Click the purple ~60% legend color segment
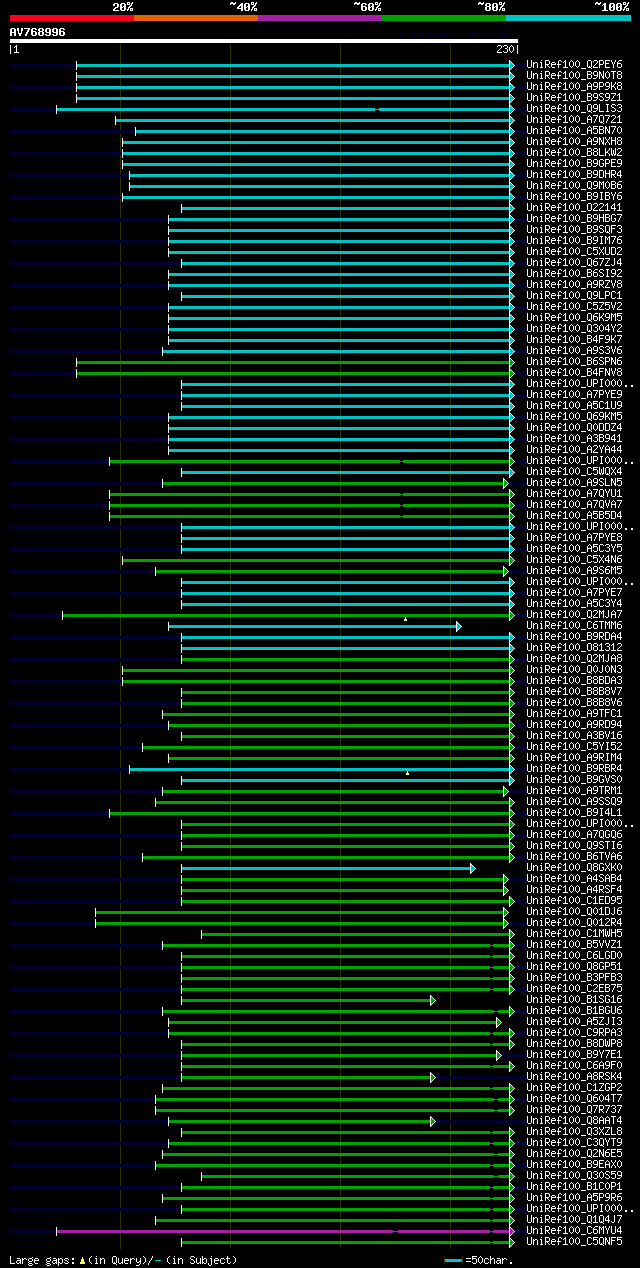 point(319,18)
